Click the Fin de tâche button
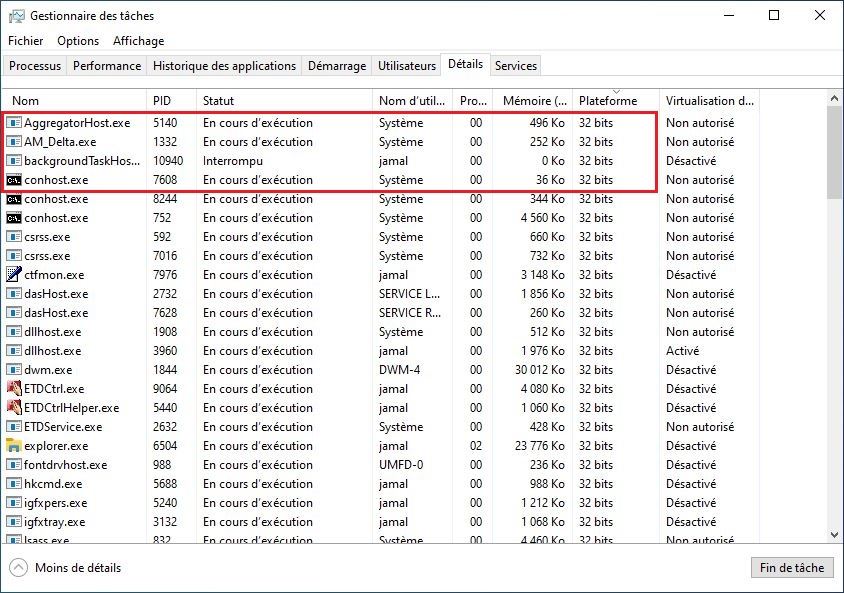The image size is (844, 593). [792, 567]
